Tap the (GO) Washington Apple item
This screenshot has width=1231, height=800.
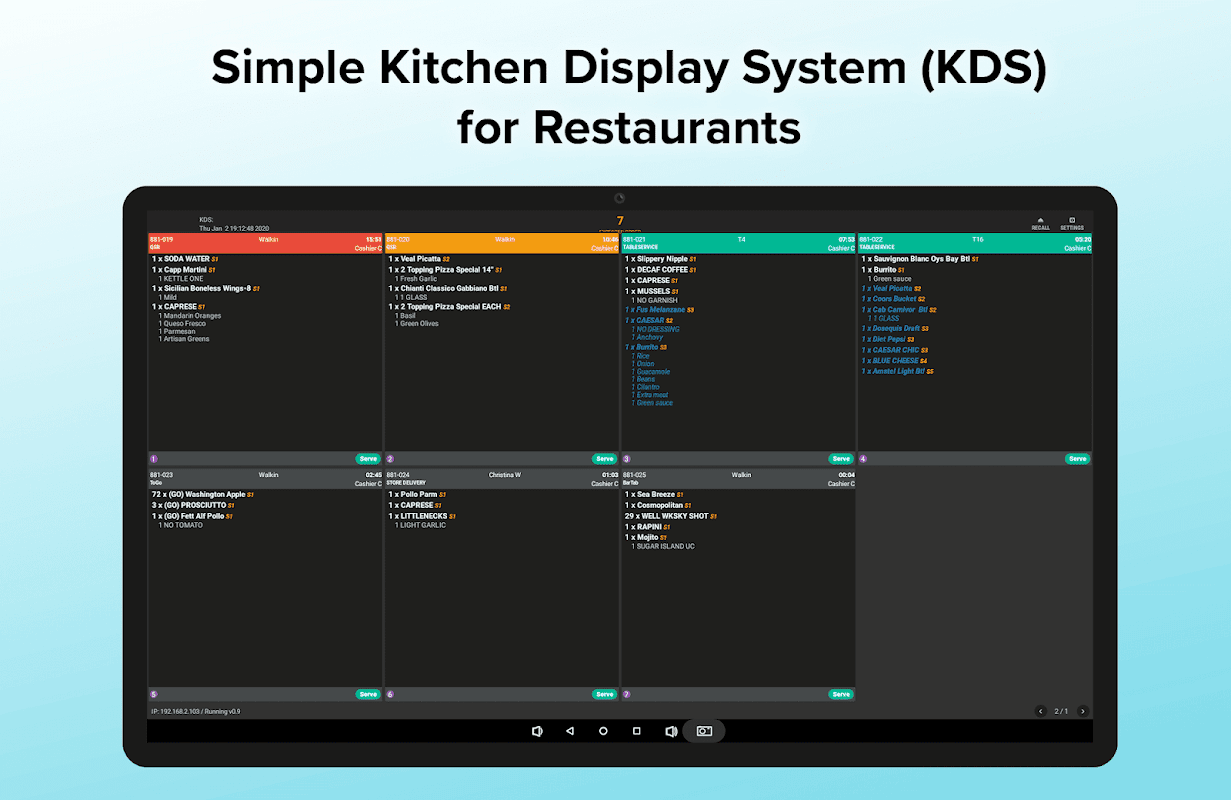pos(203,494)
